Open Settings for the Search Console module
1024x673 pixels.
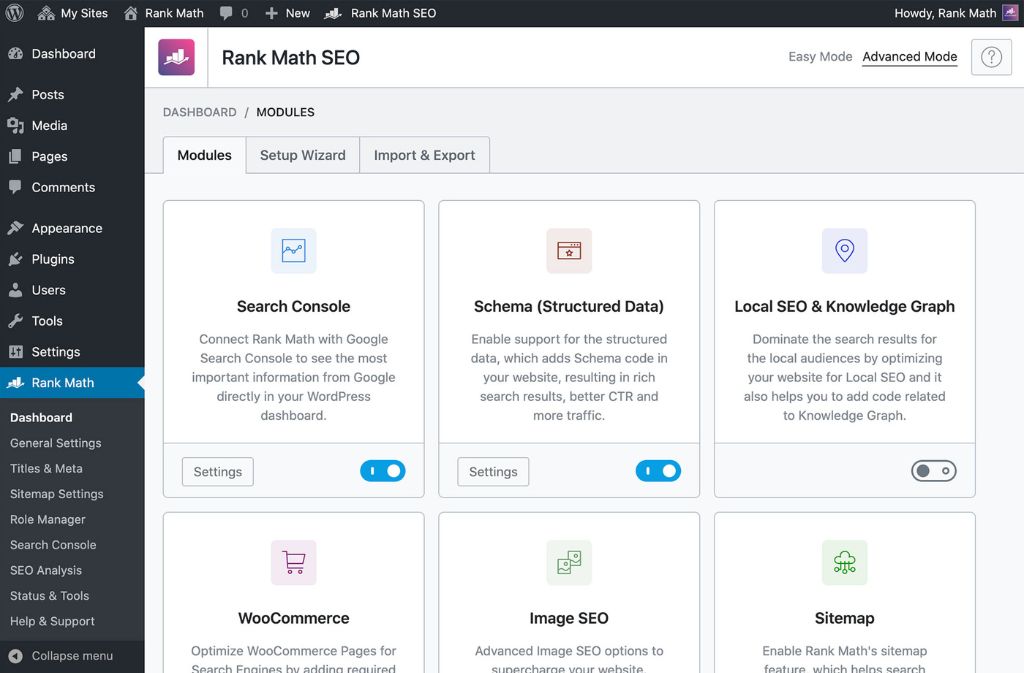pyautogui.click(x=217, y=472)
